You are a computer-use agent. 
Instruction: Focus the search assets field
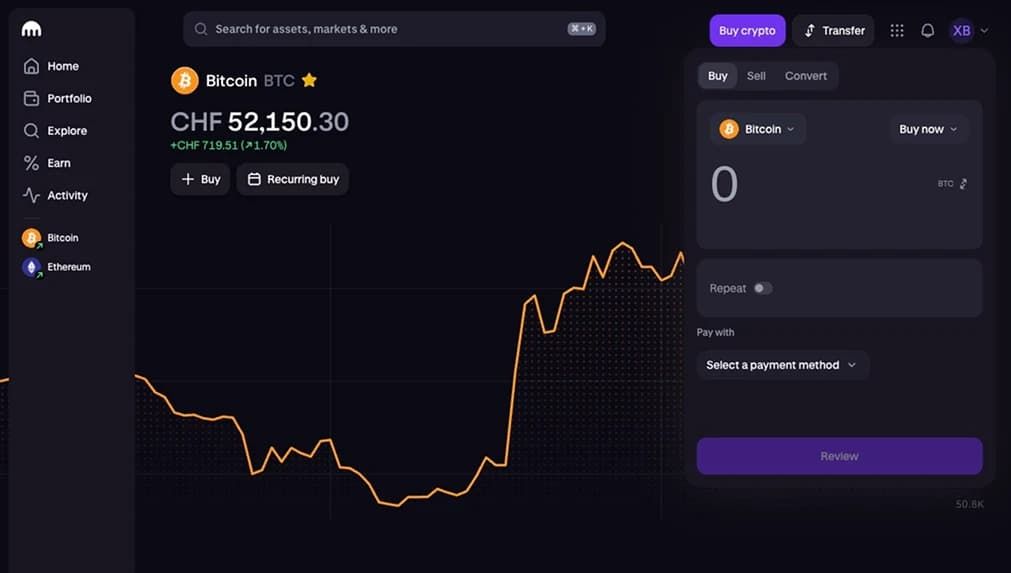click(394, 29)
